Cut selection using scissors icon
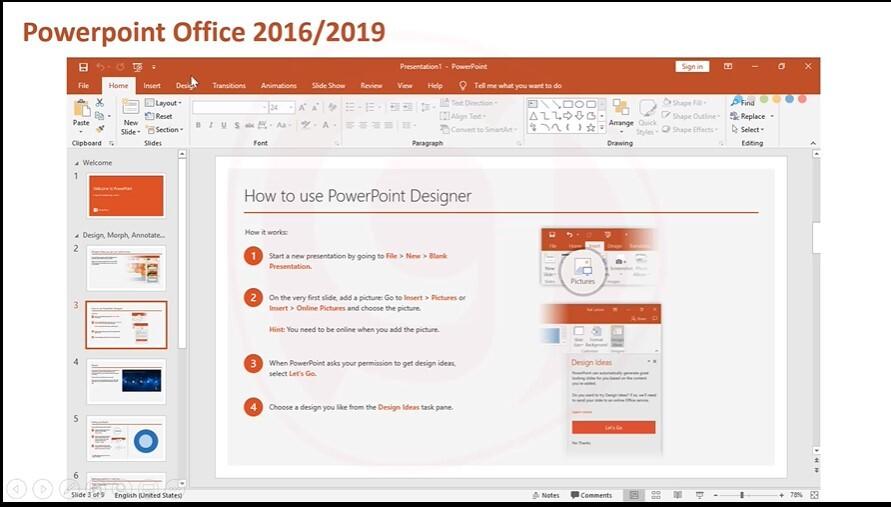This screenshot has width=891, height=507. 100,103
